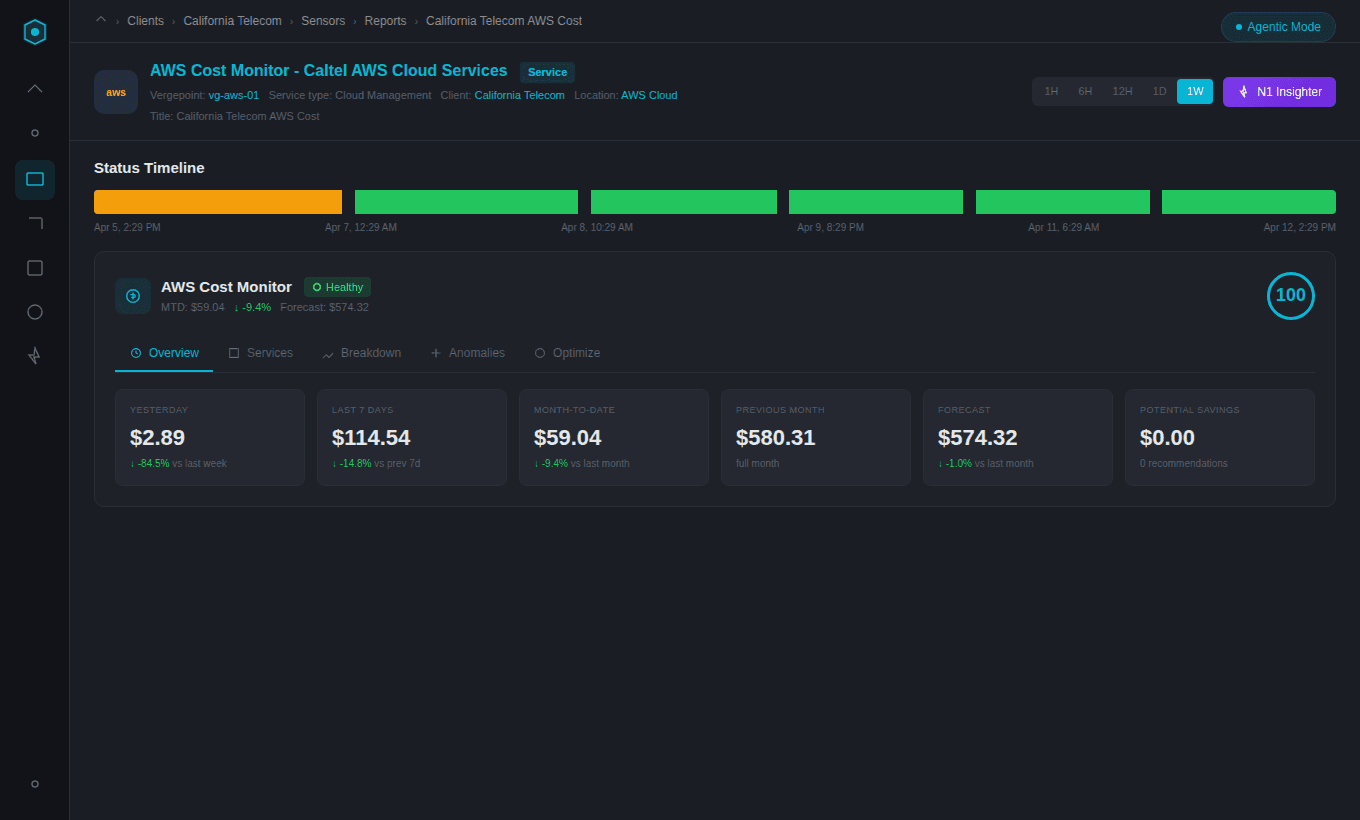The width and height of the screenshot is (1360, 820).
Task: Click the AWS Cost Monitor - Caltel page title
Action: click(328, 71)
